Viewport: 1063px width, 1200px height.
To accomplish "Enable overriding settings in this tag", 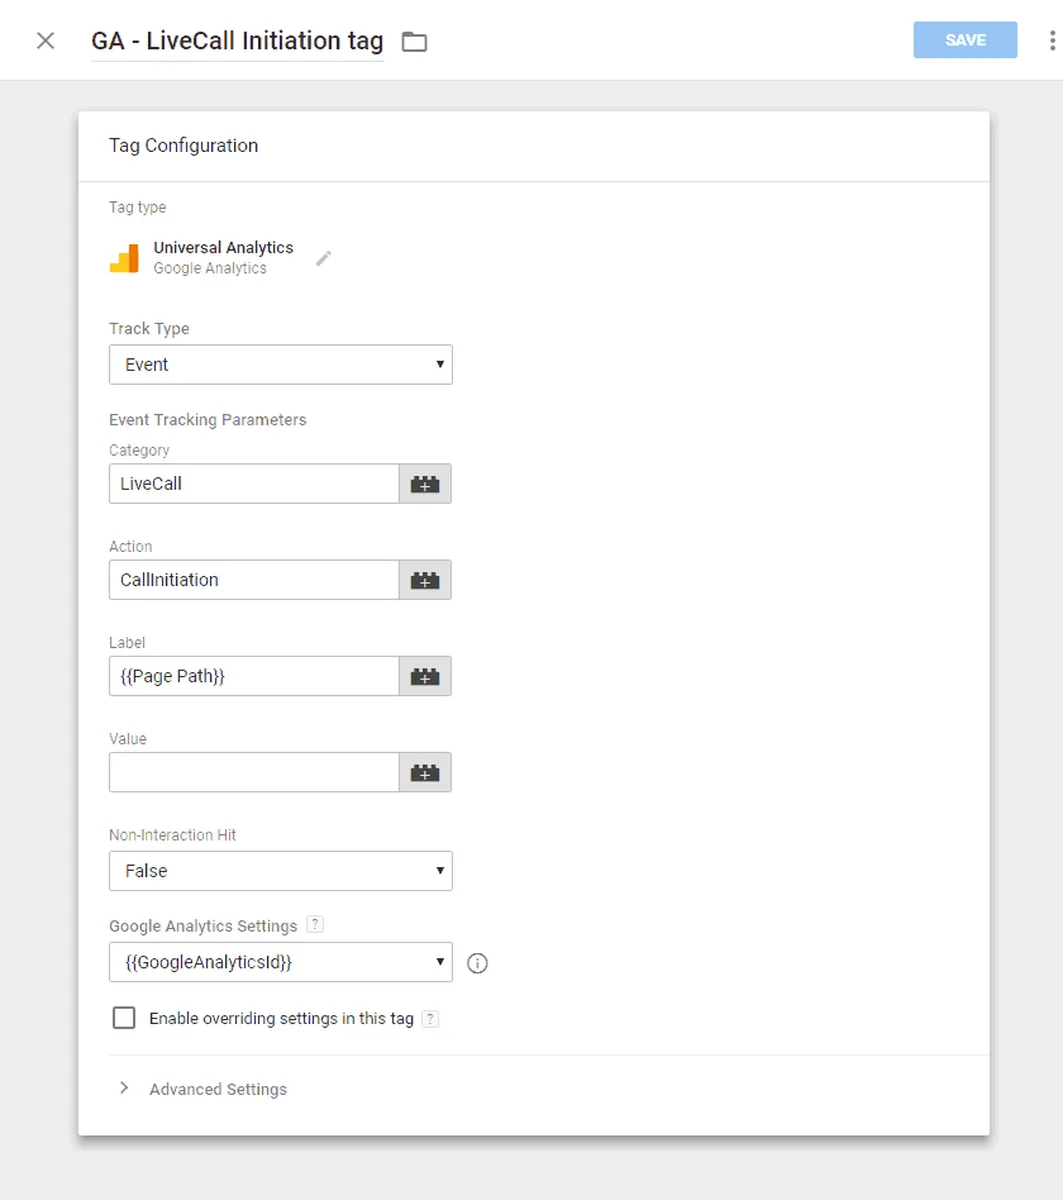I will 124,1018.
